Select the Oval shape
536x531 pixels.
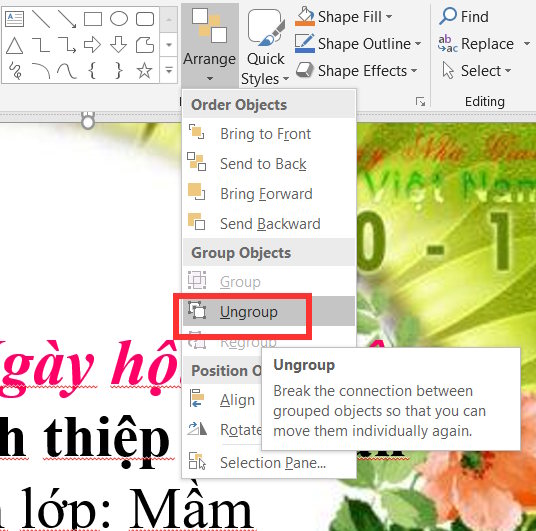pos(119,19)
